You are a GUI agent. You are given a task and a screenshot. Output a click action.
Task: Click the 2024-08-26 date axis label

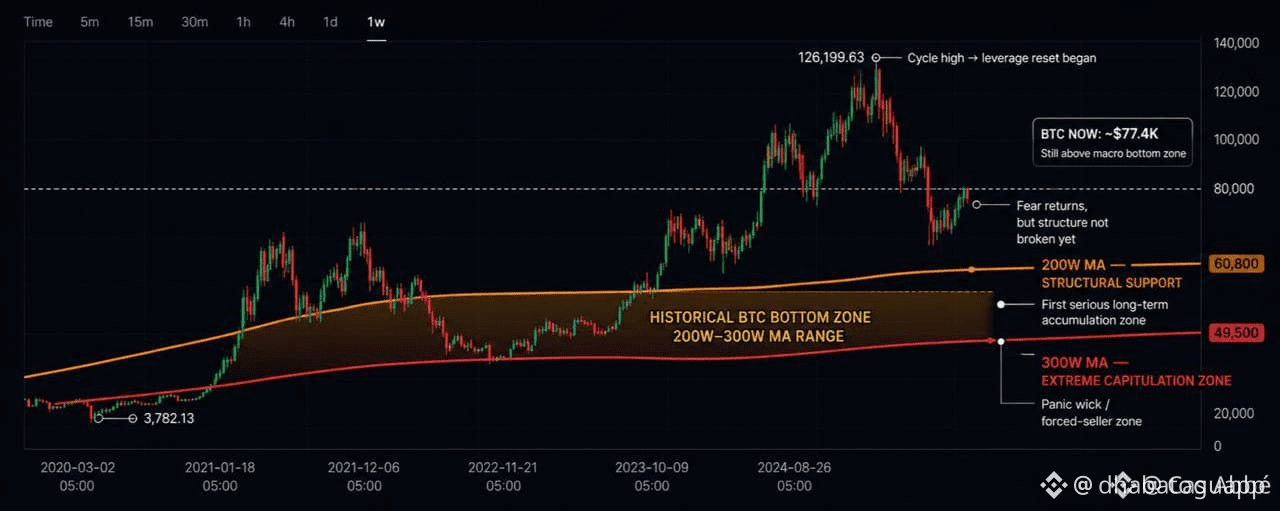(794, 476)
